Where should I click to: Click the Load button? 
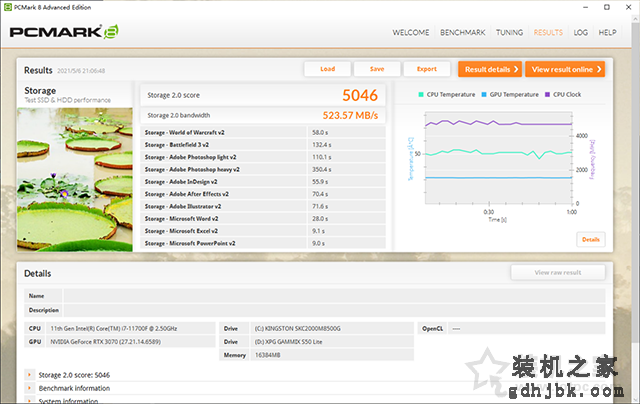327,69
